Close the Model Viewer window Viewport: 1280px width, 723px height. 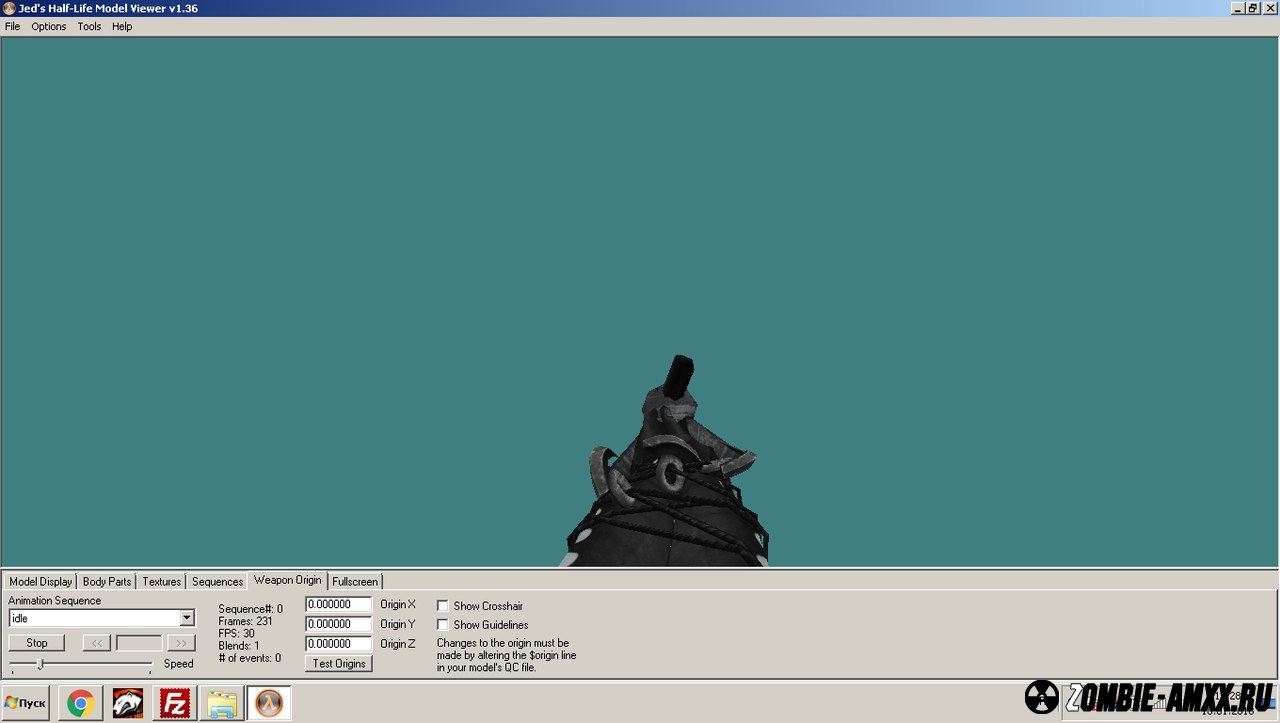point(1270,8)
